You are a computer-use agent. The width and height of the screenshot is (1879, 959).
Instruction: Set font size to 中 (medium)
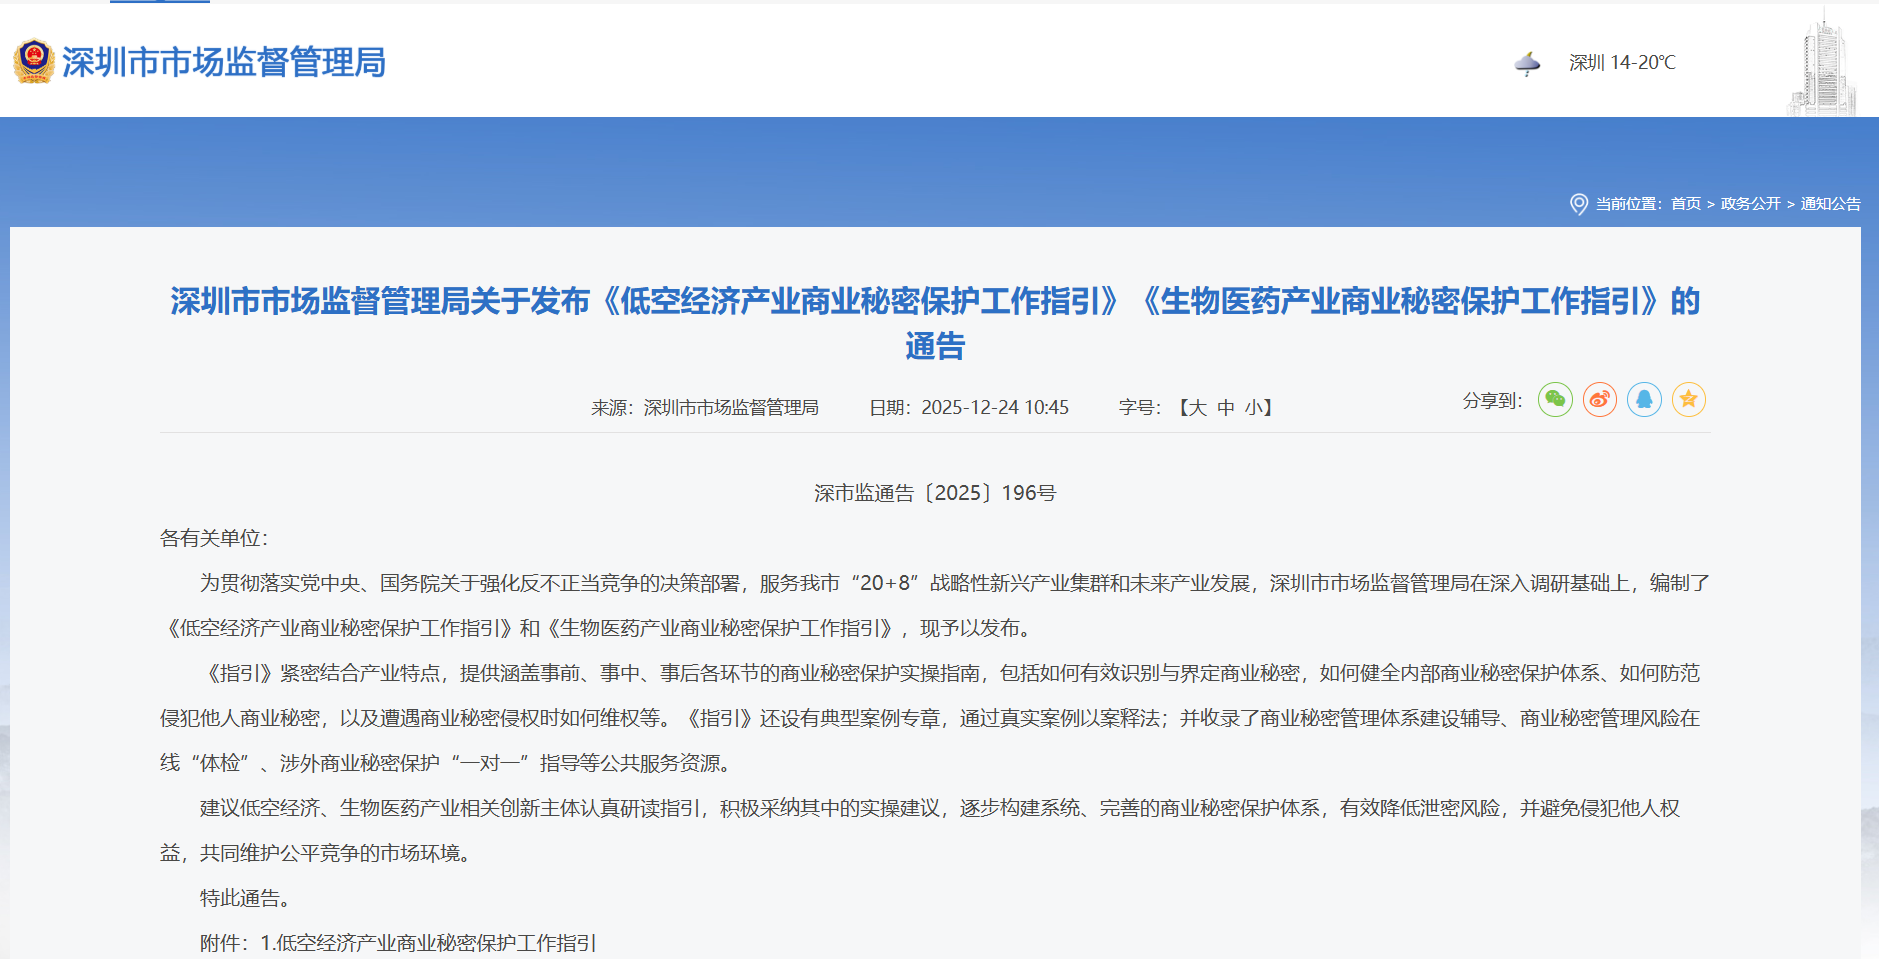pyautogui.click(x=1225, y=408)
